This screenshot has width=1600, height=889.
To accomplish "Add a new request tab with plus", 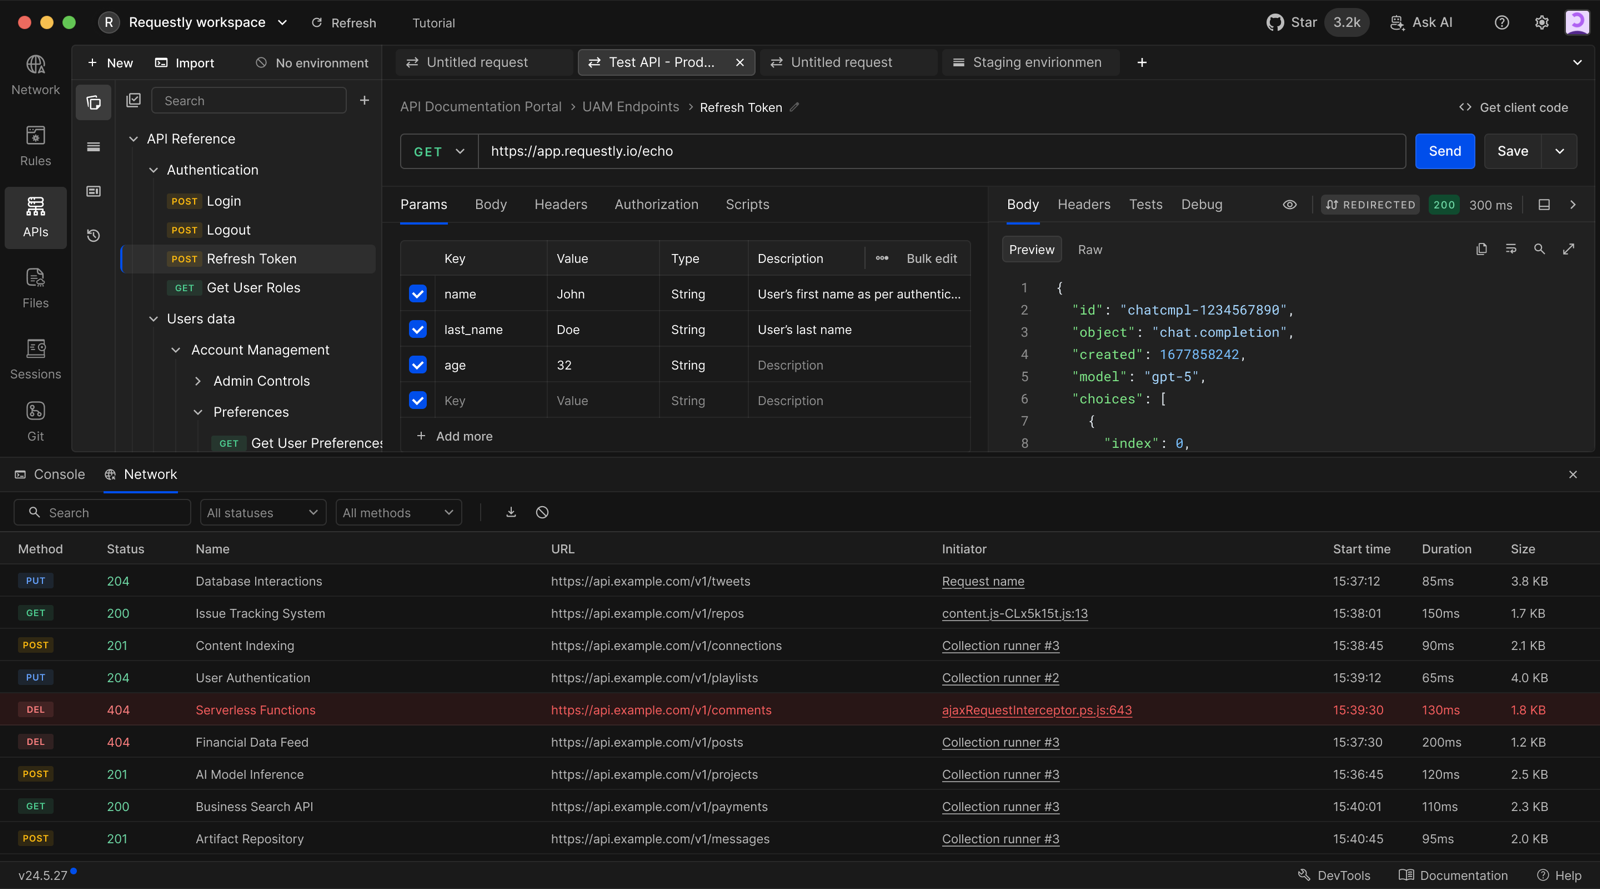I will 1142,62.
